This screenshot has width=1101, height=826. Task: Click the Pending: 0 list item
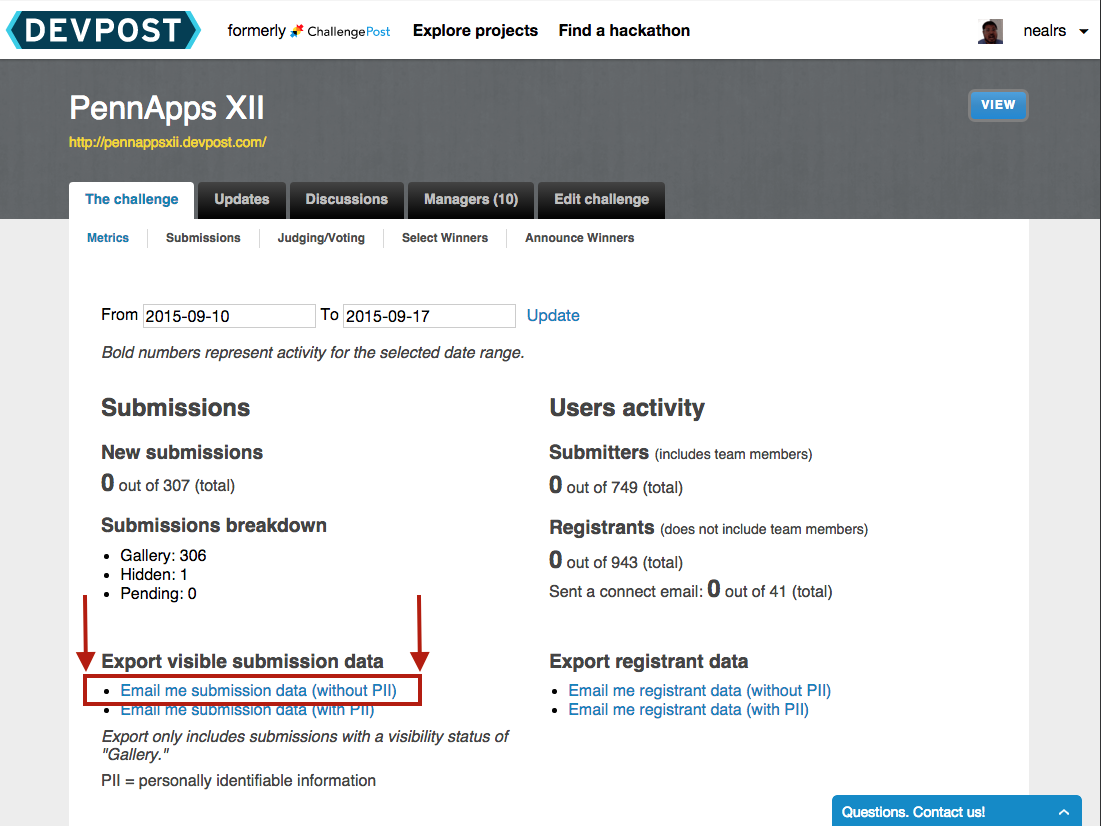click(158, 594)
